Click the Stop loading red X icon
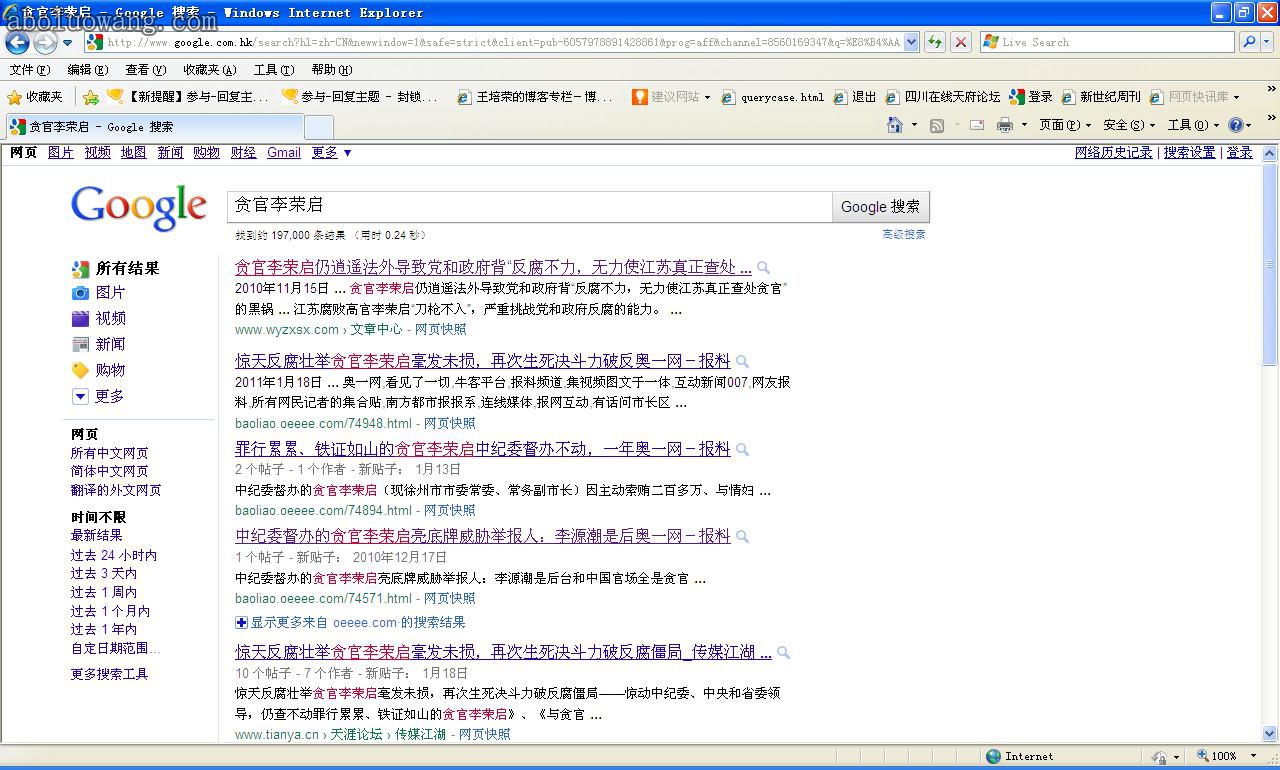The width and height of the screenshot is (1280, 770). click(x=960, y=42)
